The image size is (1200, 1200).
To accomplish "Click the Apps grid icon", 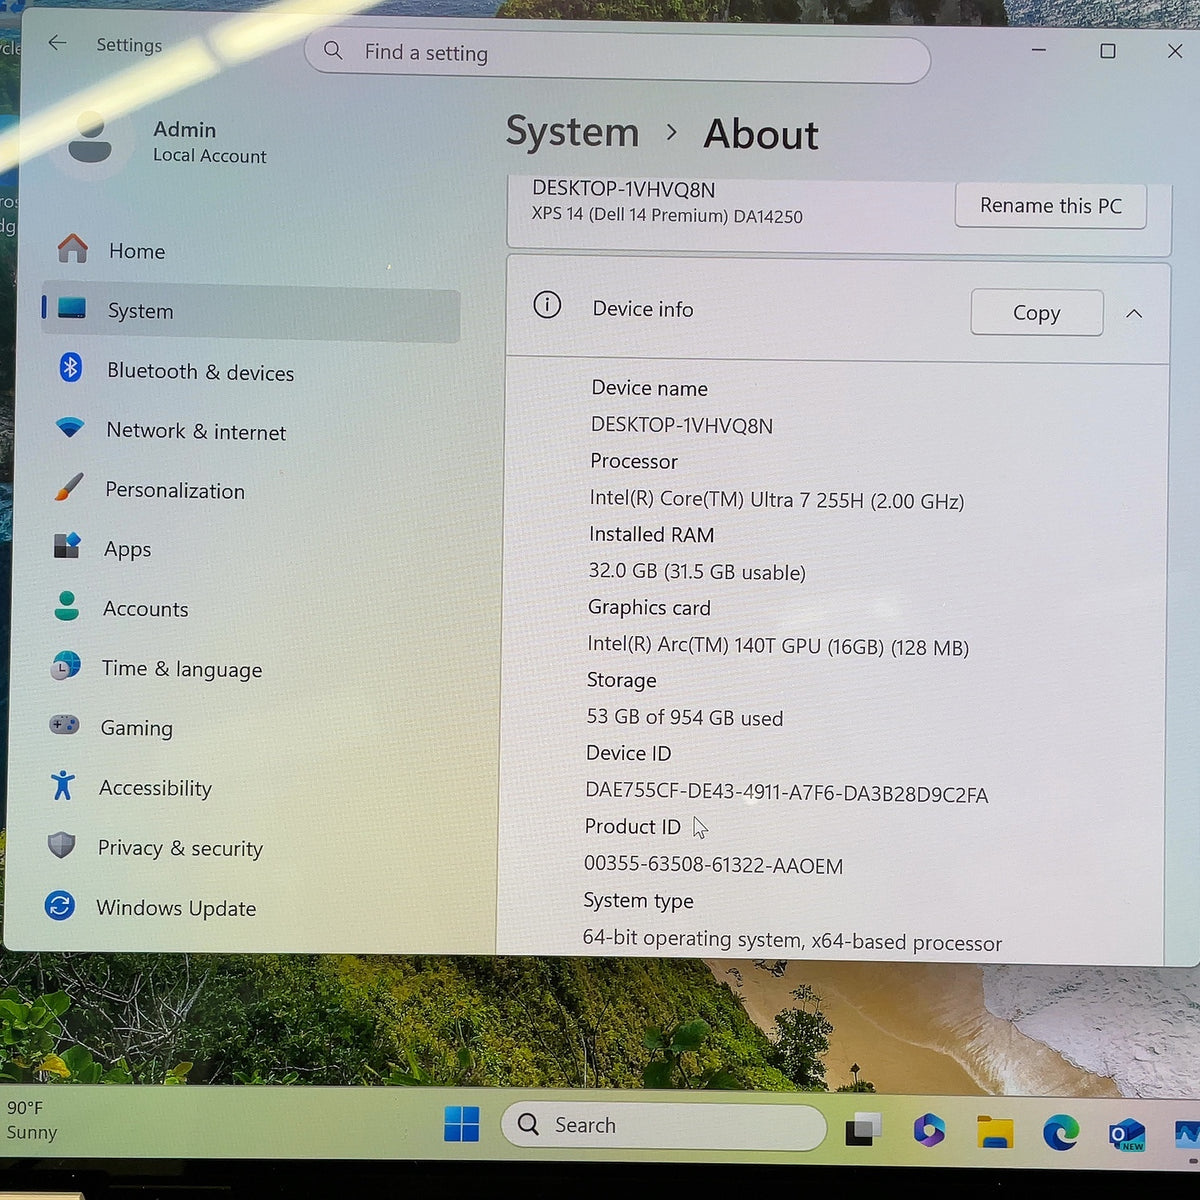I will coord(67,546).
